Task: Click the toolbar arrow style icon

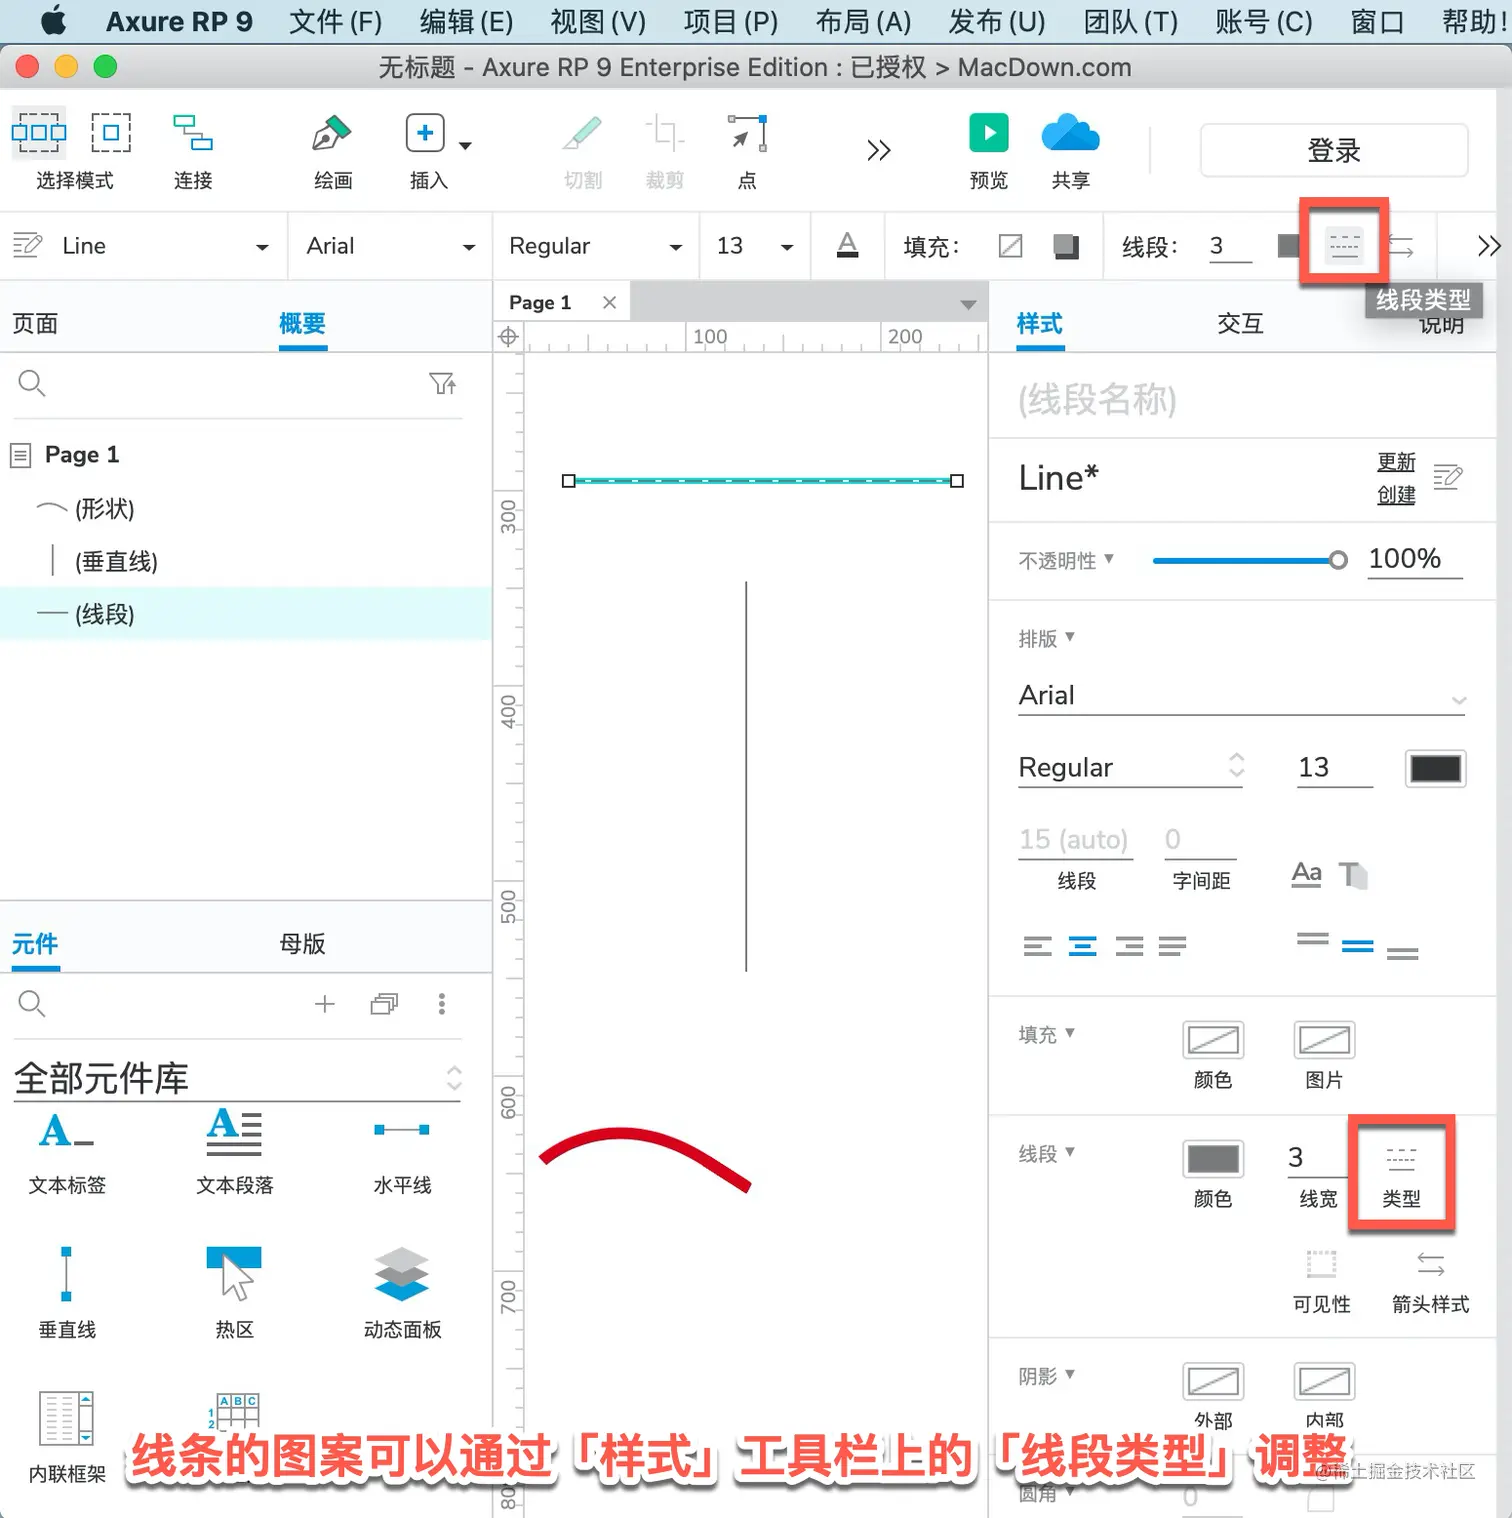Action: coord(1401,246)
